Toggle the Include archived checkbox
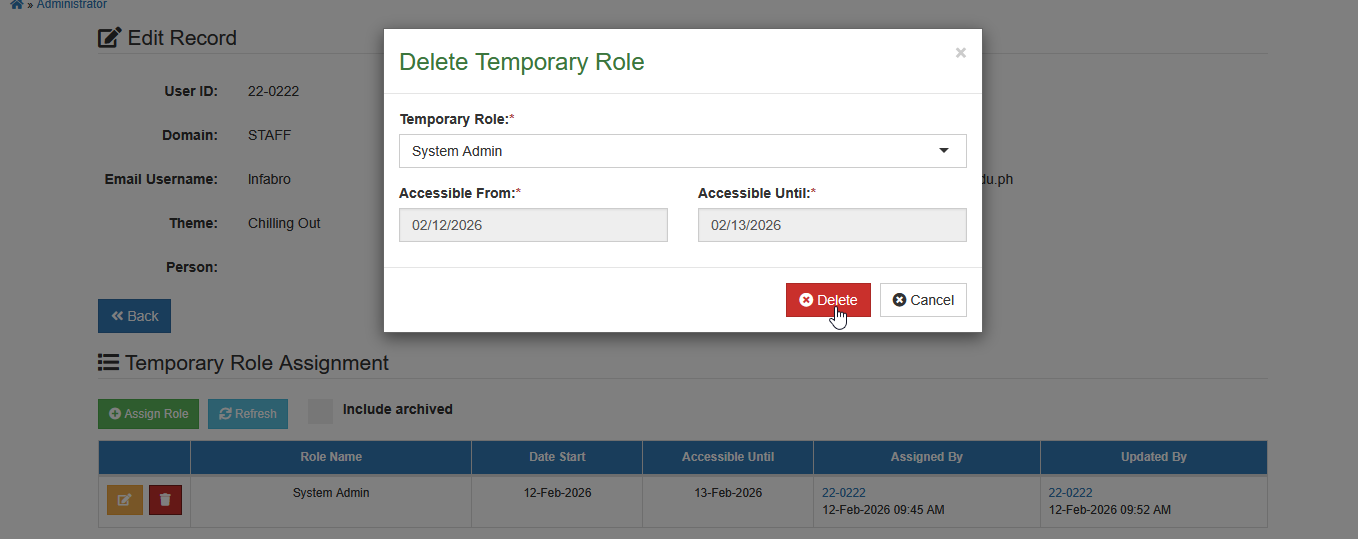Viewport: 1358px width, 539px height. click(x=320, y=411)
